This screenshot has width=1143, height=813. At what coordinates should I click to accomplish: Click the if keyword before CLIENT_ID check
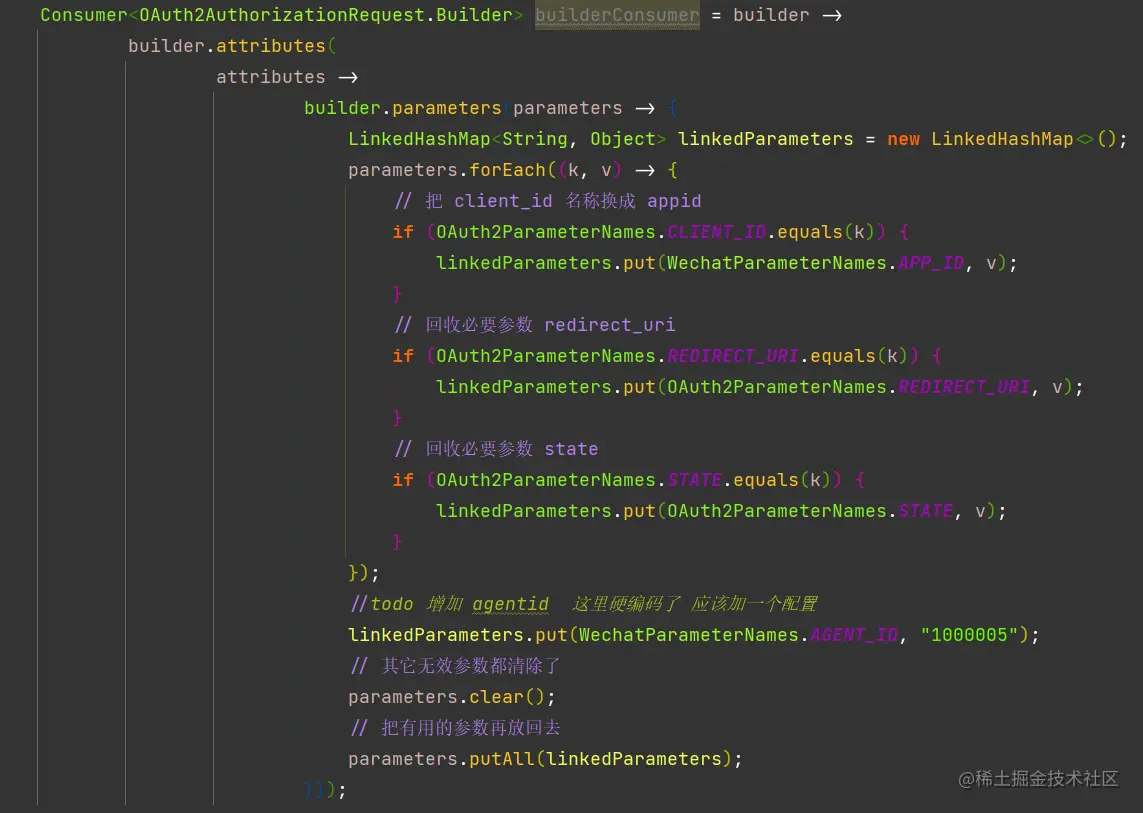(x=403, y=232)
